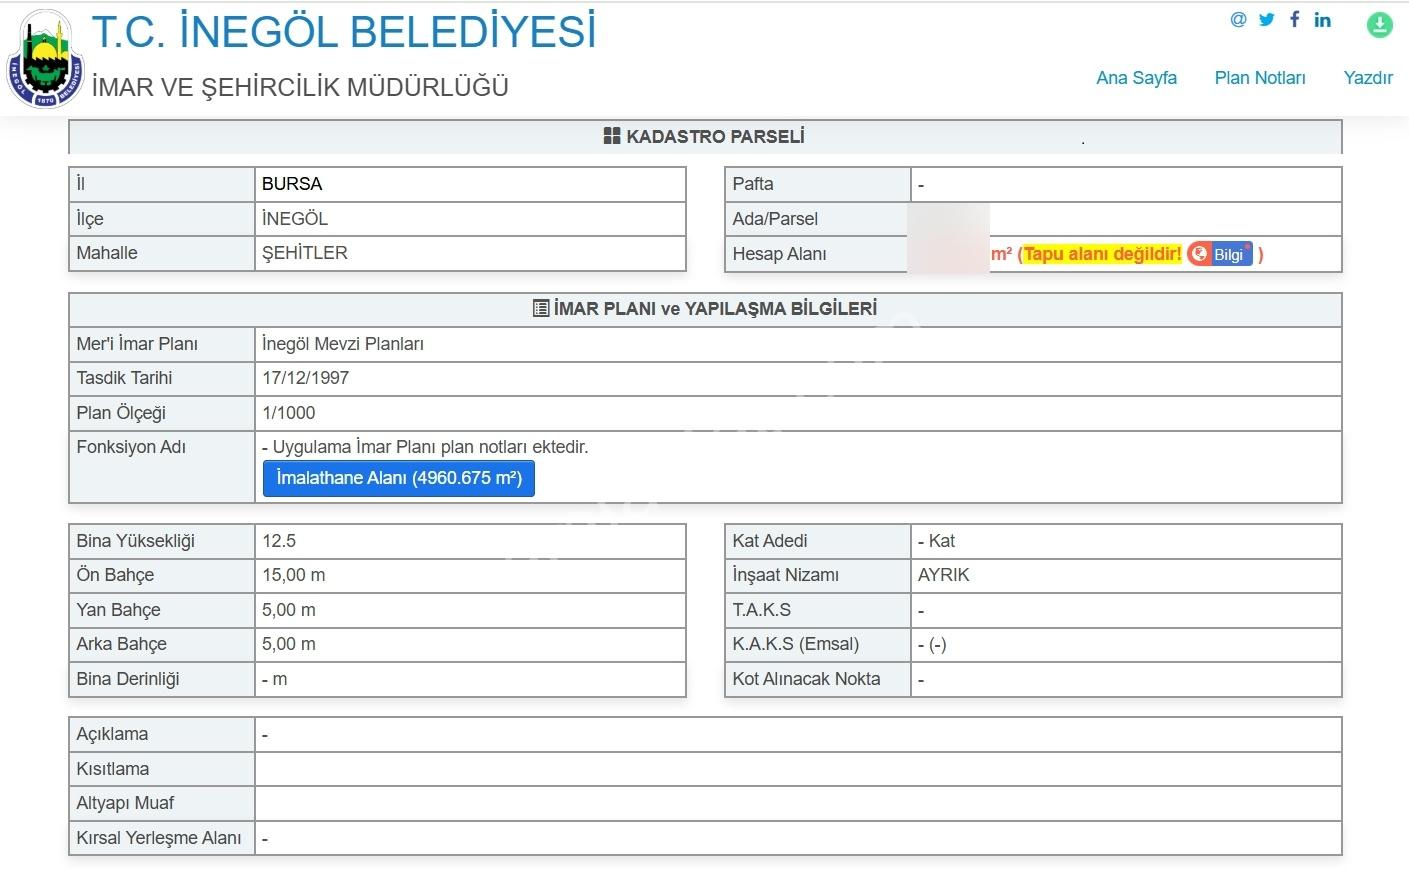Click the İnegöl Mevzi Planları cell
Screen dimensions: 1409x869
pos(798,344)
